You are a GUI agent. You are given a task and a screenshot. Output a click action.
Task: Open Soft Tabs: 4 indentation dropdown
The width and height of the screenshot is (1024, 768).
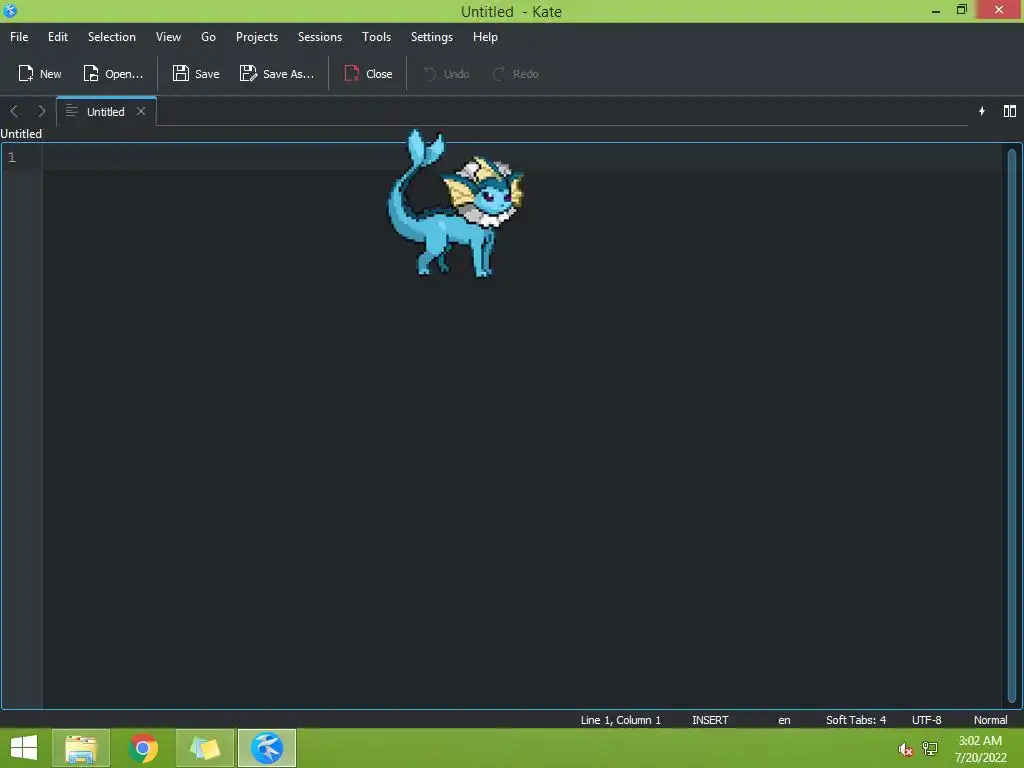click(856, 720)
